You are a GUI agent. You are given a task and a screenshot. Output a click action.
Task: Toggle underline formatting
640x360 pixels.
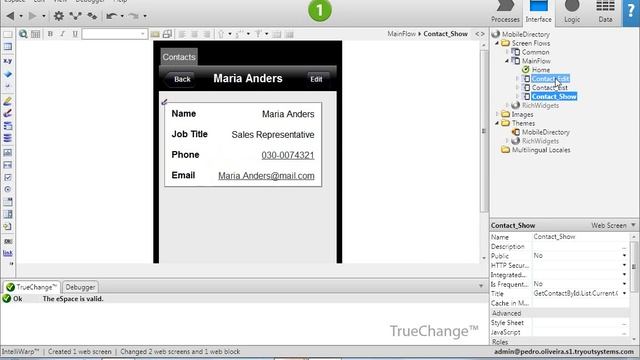[75, 34]
